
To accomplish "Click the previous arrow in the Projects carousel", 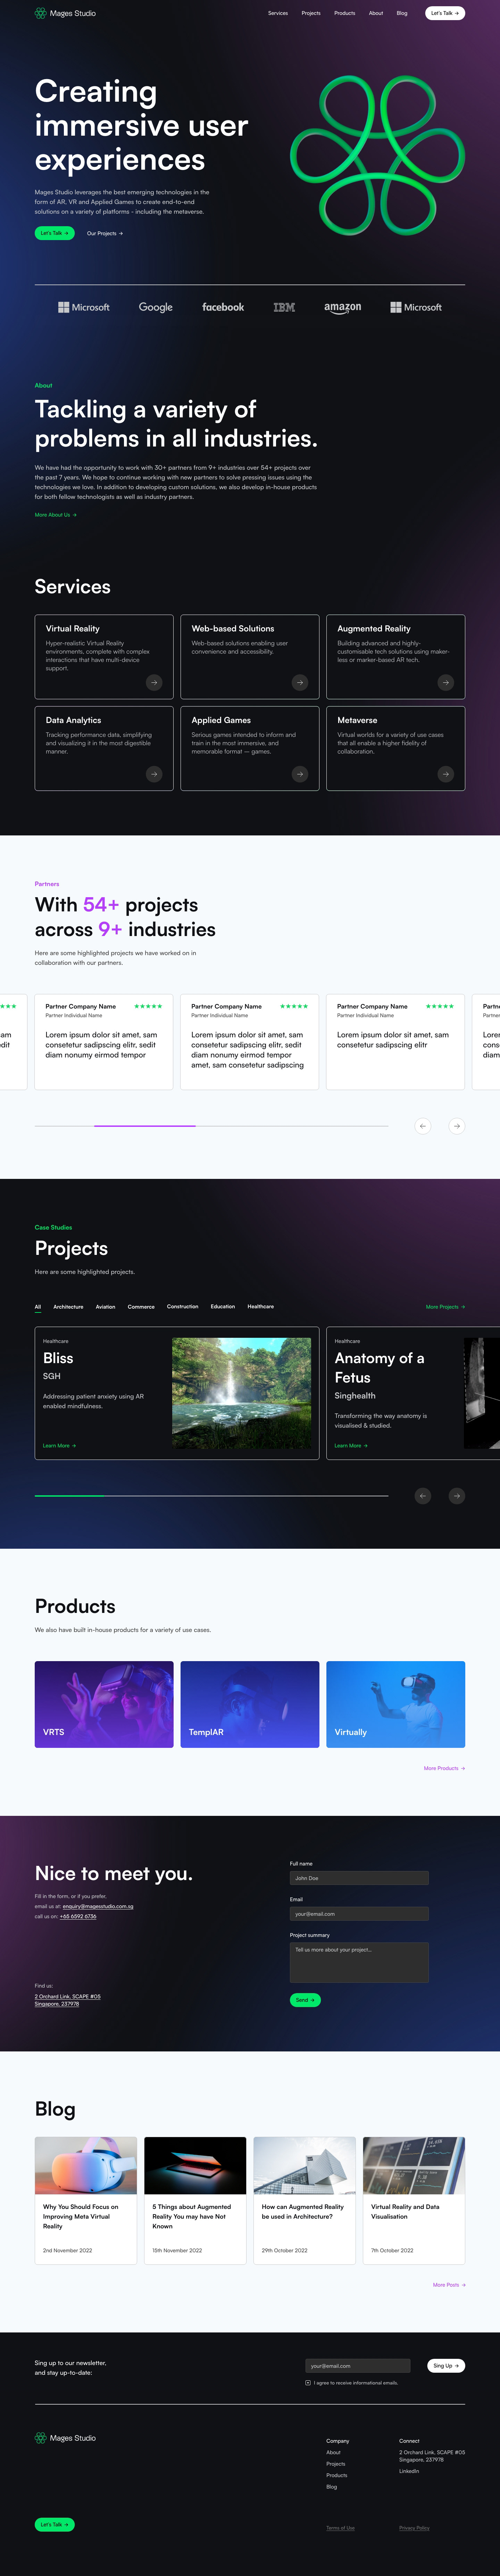I will click(423, 1496).
